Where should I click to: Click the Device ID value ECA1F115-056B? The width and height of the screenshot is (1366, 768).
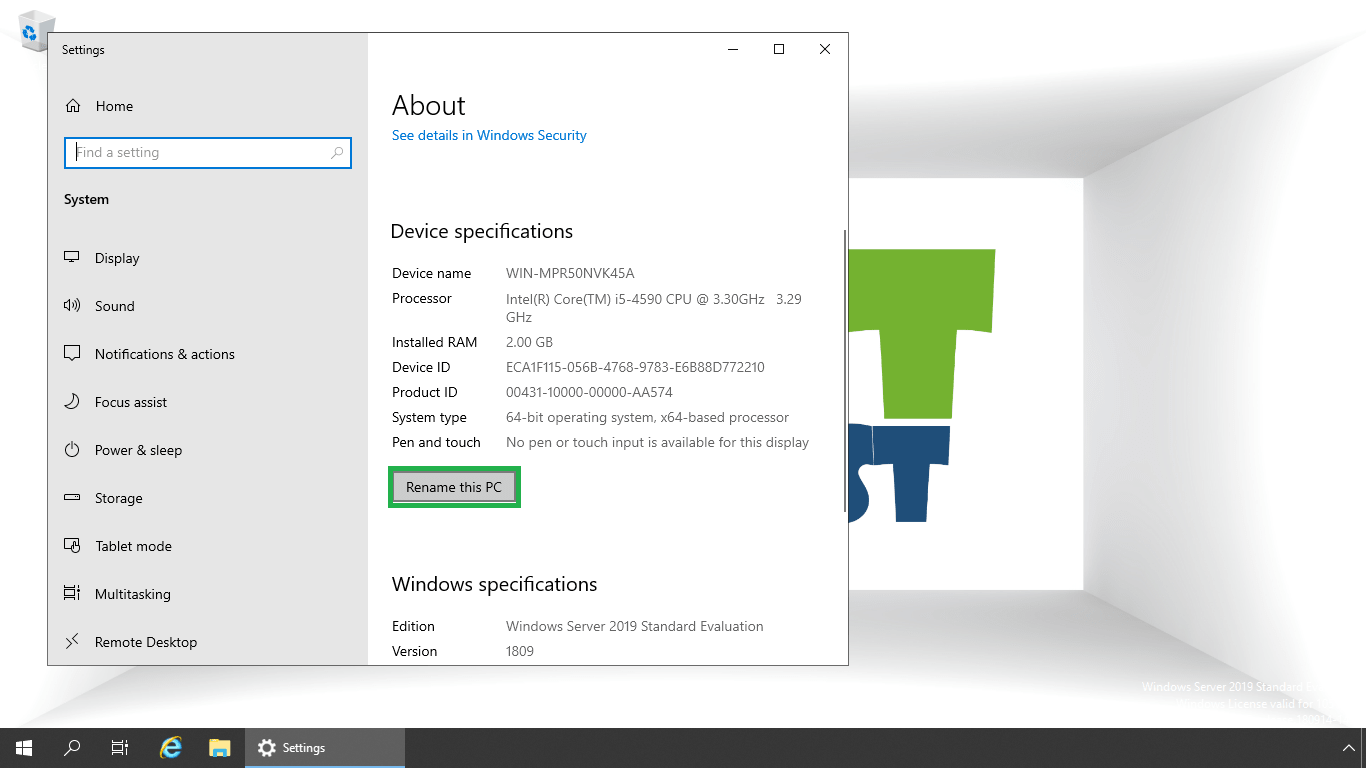[x=635, y=367]
